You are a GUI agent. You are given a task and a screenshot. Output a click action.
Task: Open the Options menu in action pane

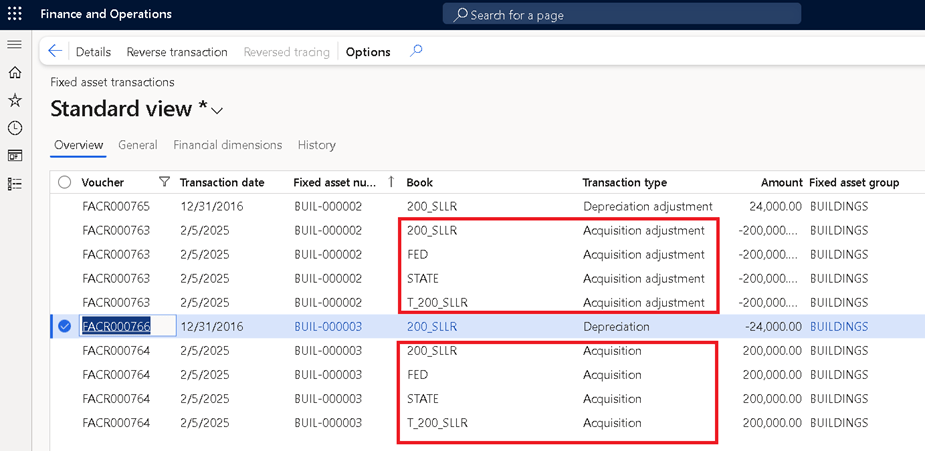368,52
